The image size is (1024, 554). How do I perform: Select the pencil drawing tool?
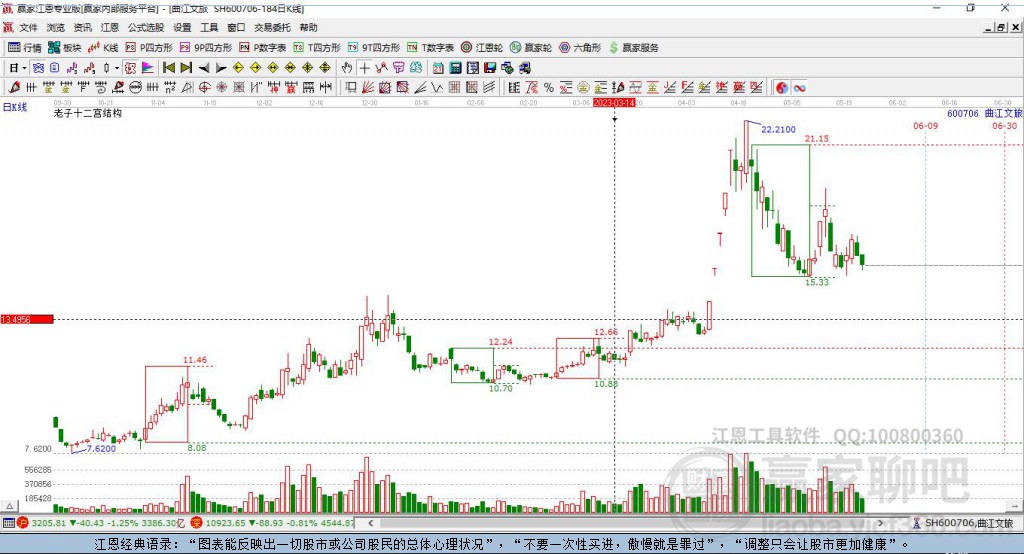click(14, 88)
